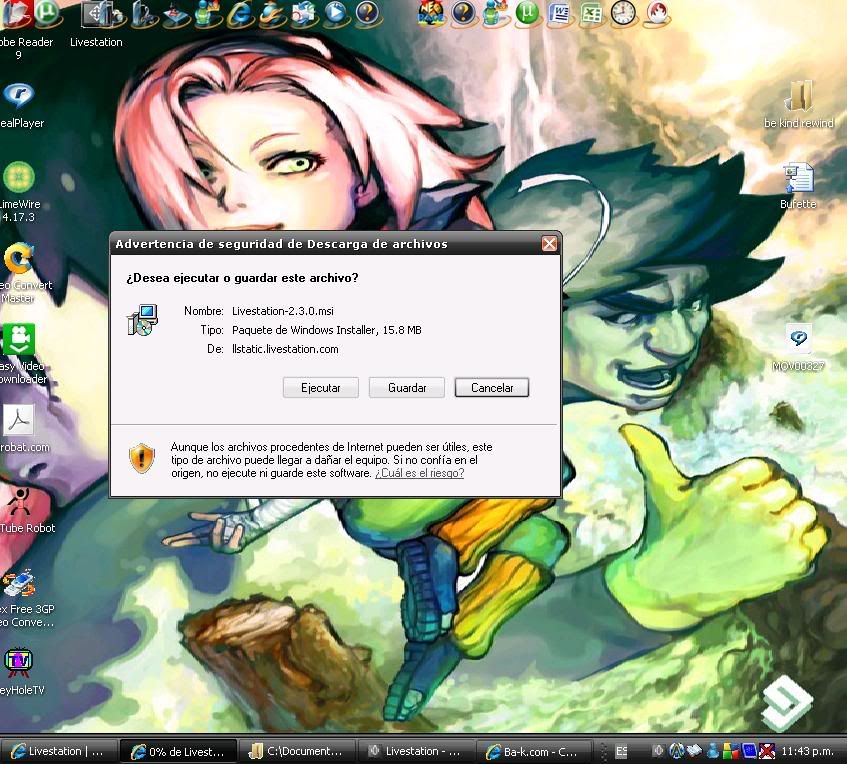Open the Livestation desktop shortcut
Screen dimensions: 847x764
[96, 24]
